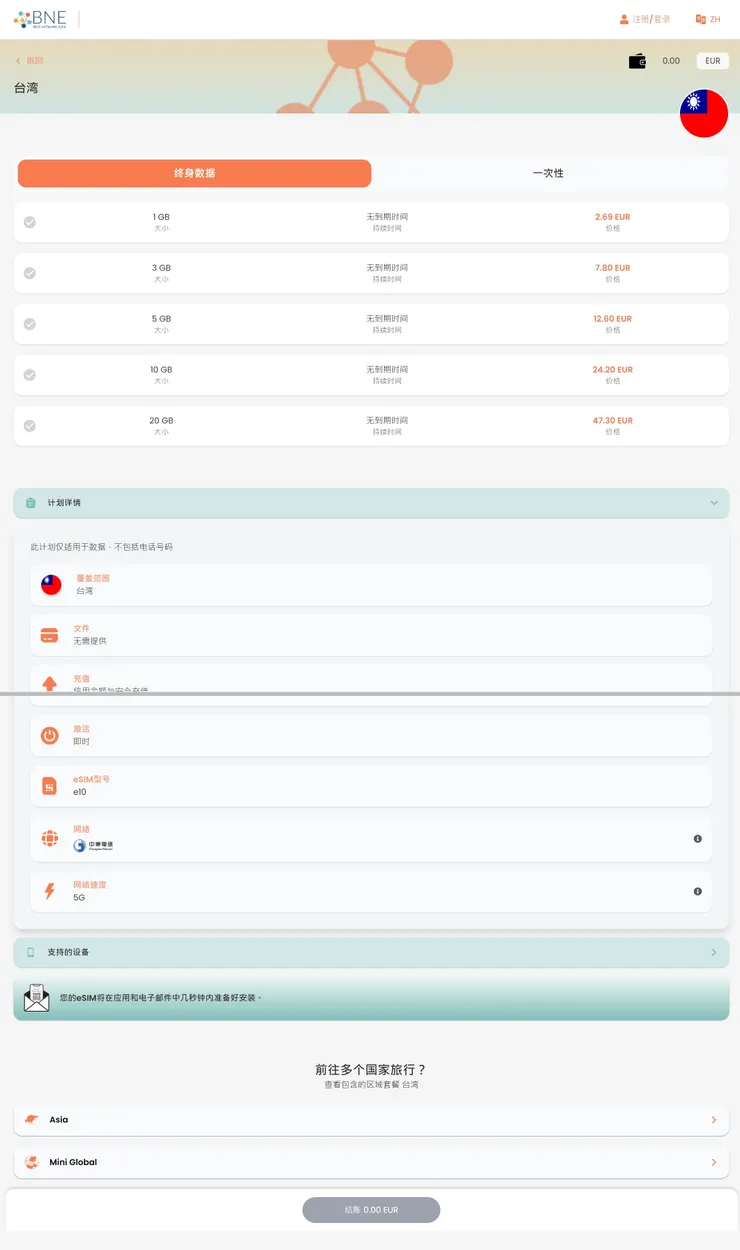Switch to the 一次性 tab

[x=548, y=173]
